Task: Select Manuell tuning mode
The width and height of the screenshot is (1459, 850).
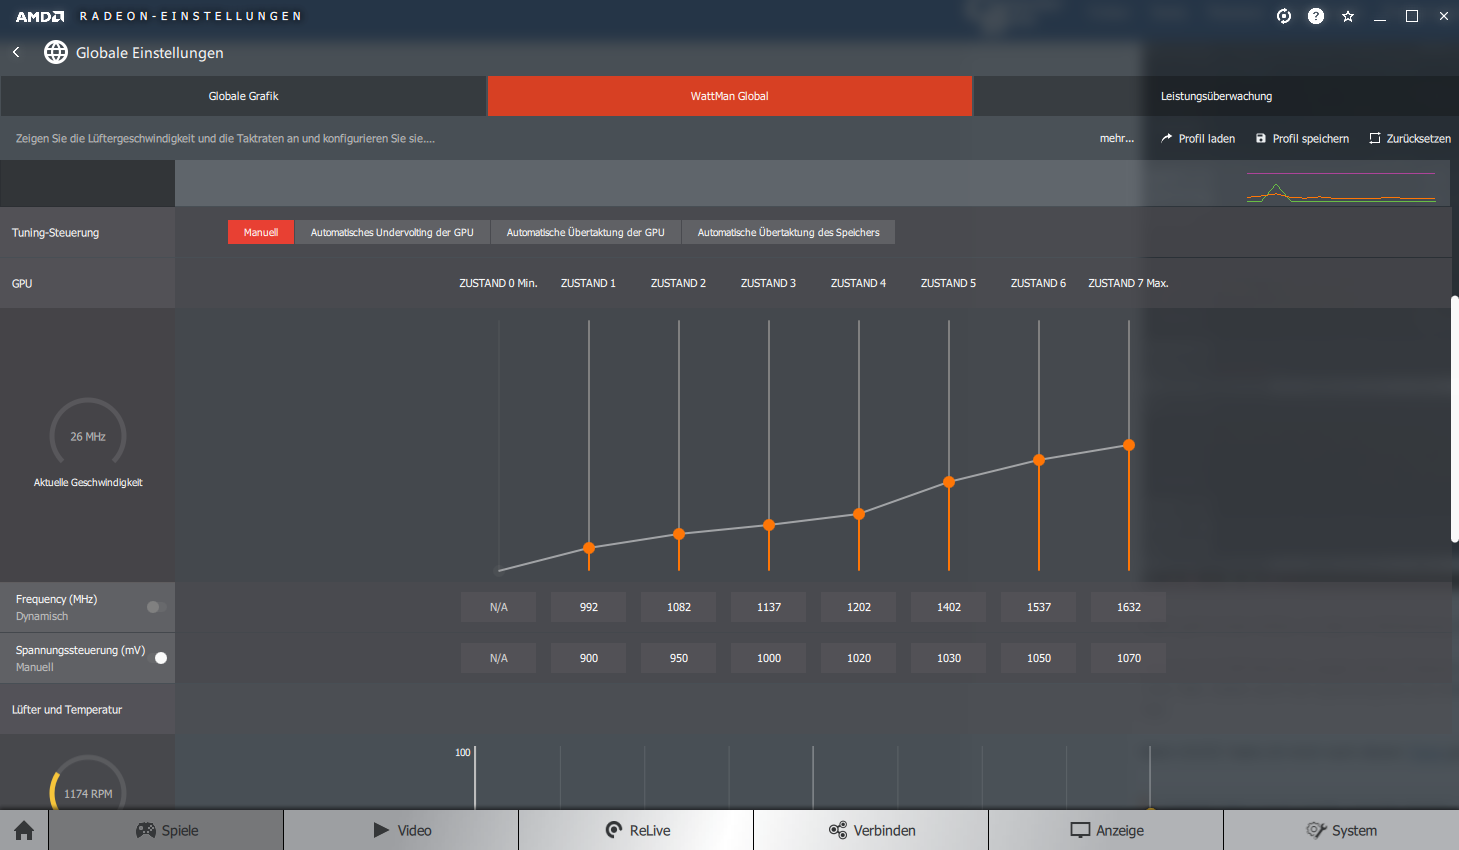Action: point(261,232)
